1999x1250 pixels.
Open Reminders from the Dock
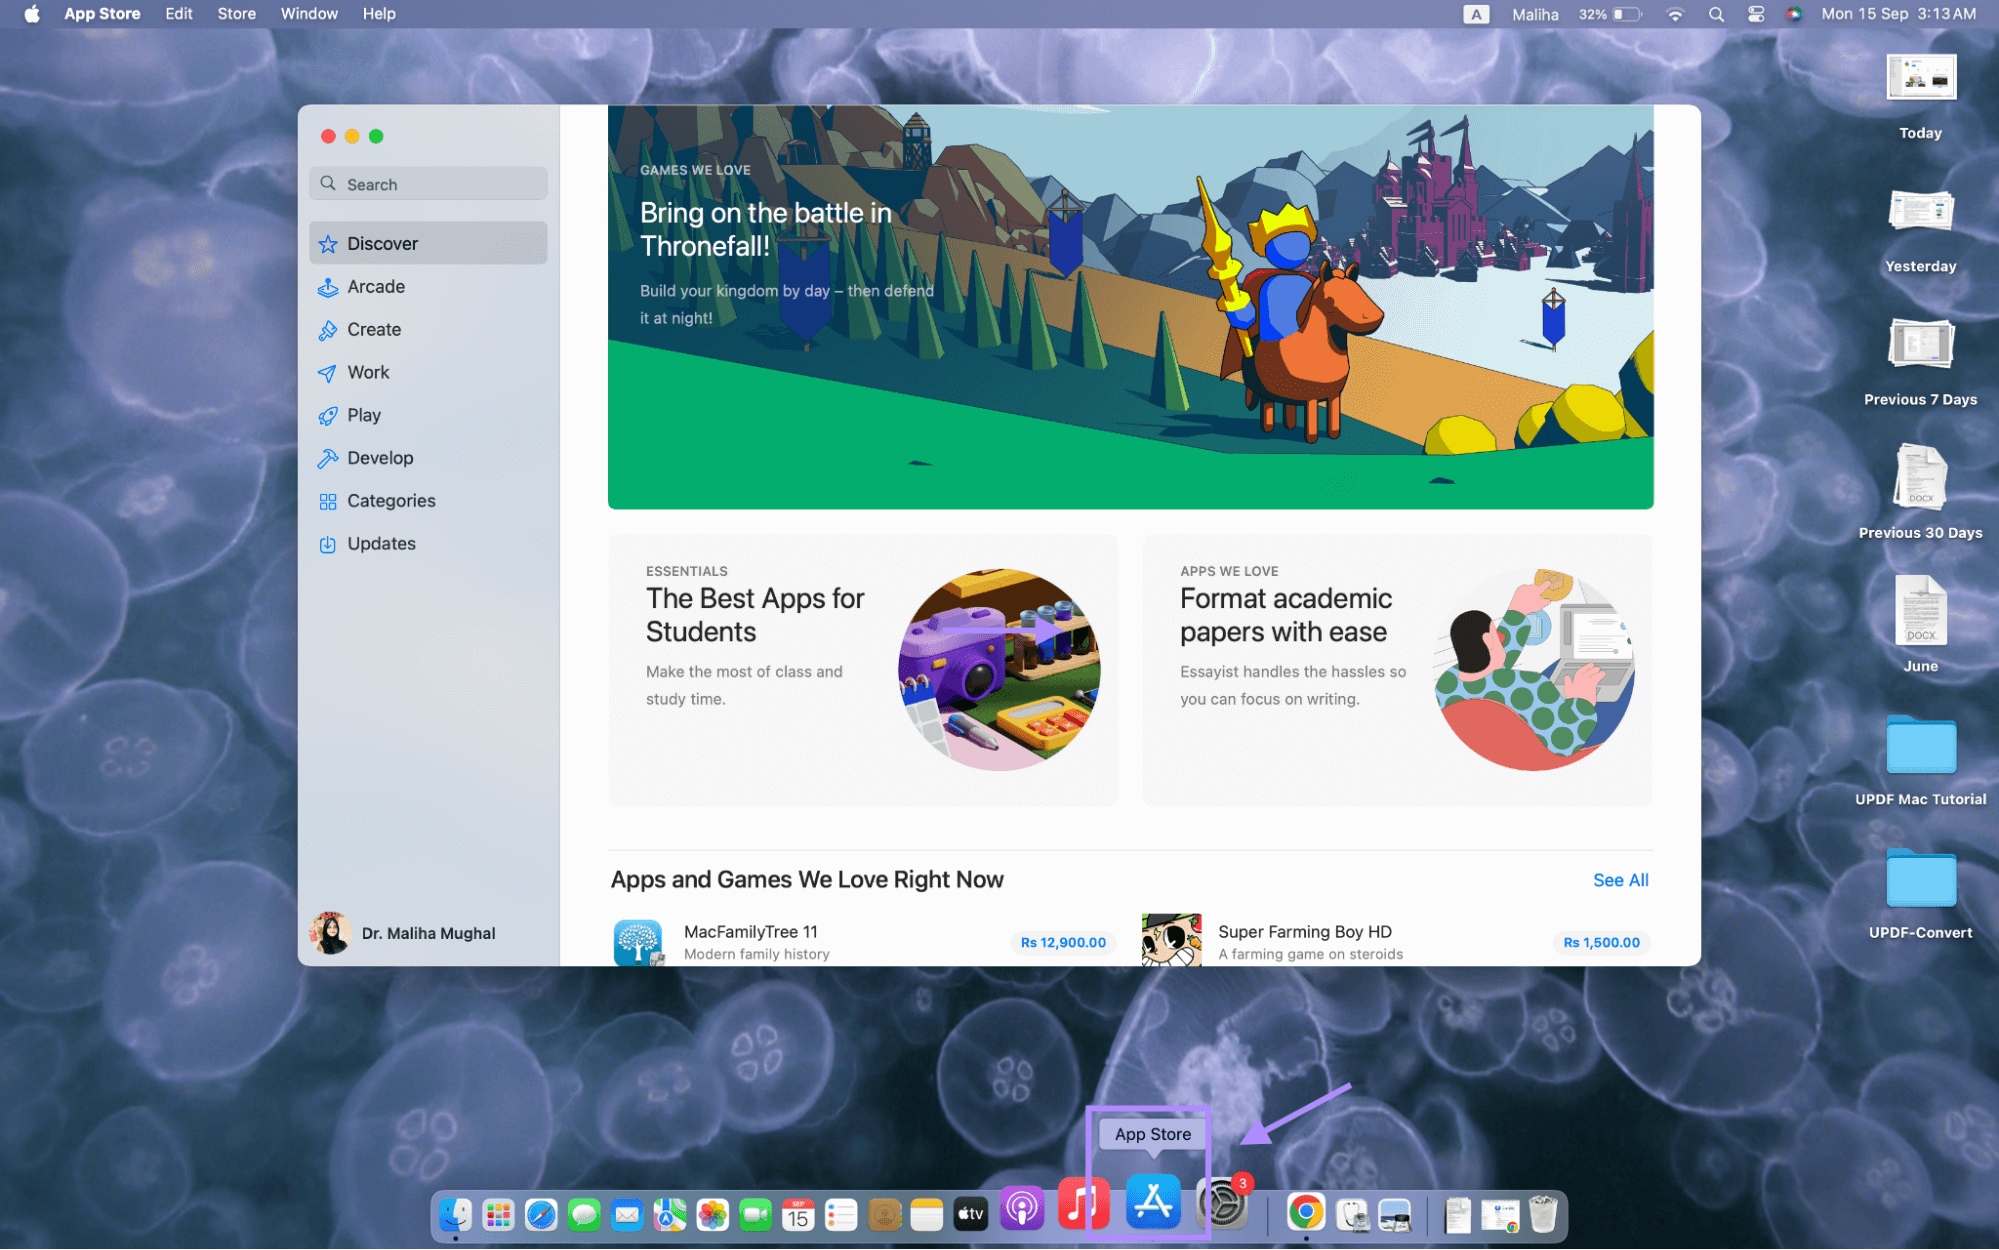click(841, 1214)
